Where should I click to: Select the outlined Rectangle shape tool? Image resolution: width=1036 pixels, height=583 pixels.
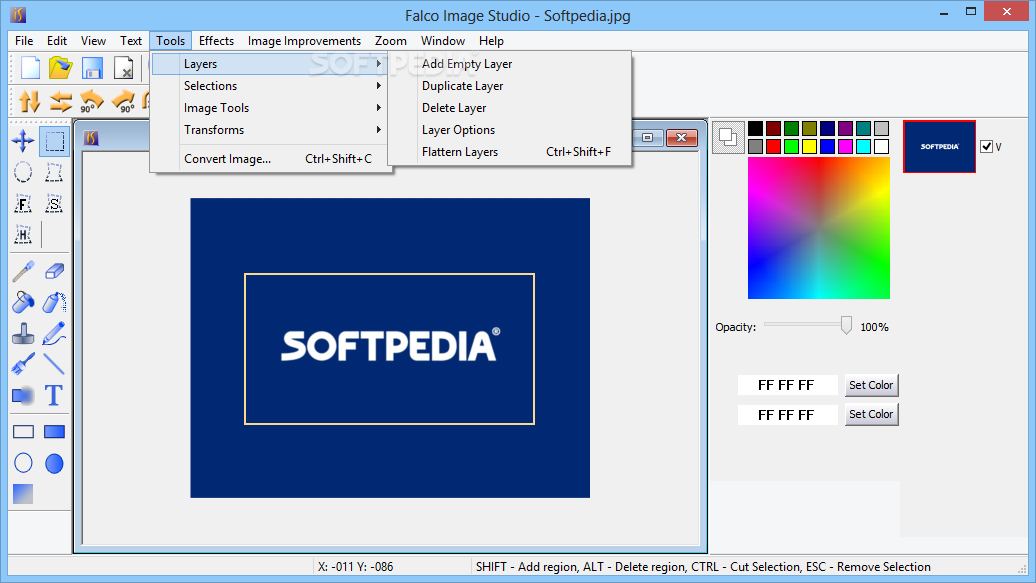point(23,432)
